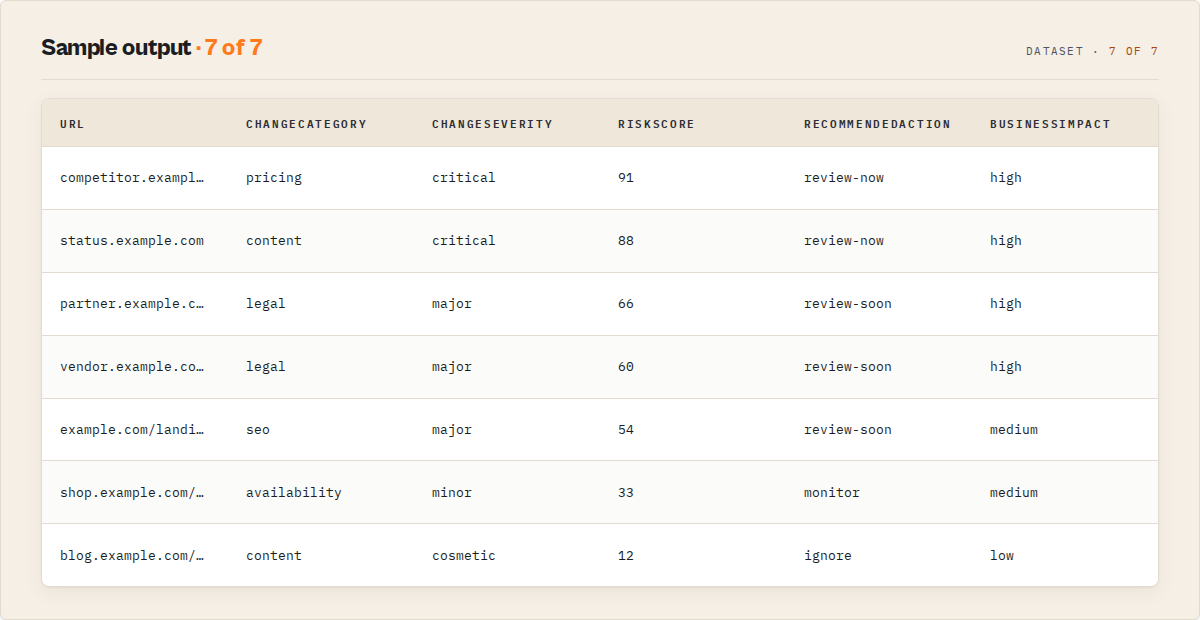Click 'review-soon' in partner.example row
This screenshot has height=620, width=1200.
[848, 304]
